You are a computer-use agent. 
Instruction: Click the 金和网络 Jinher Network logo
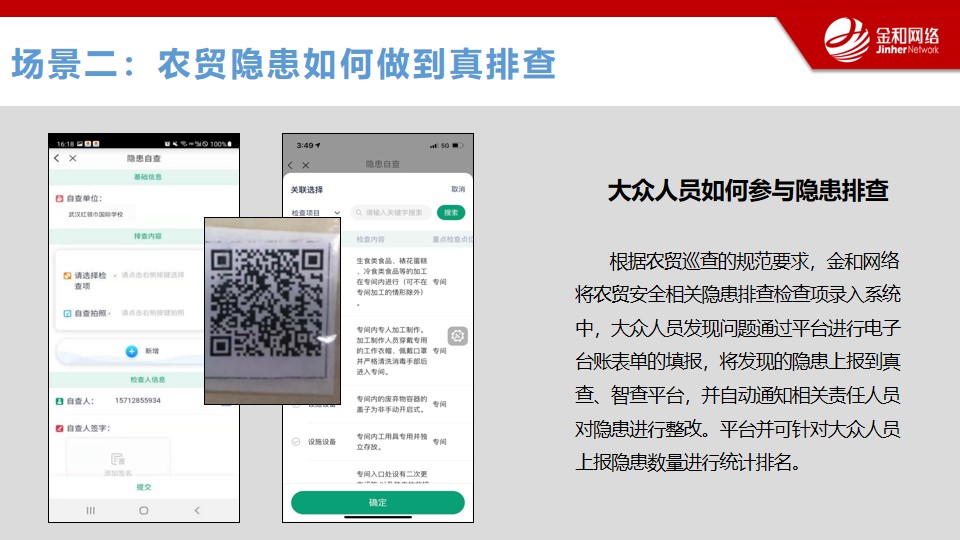click(881, 40)
